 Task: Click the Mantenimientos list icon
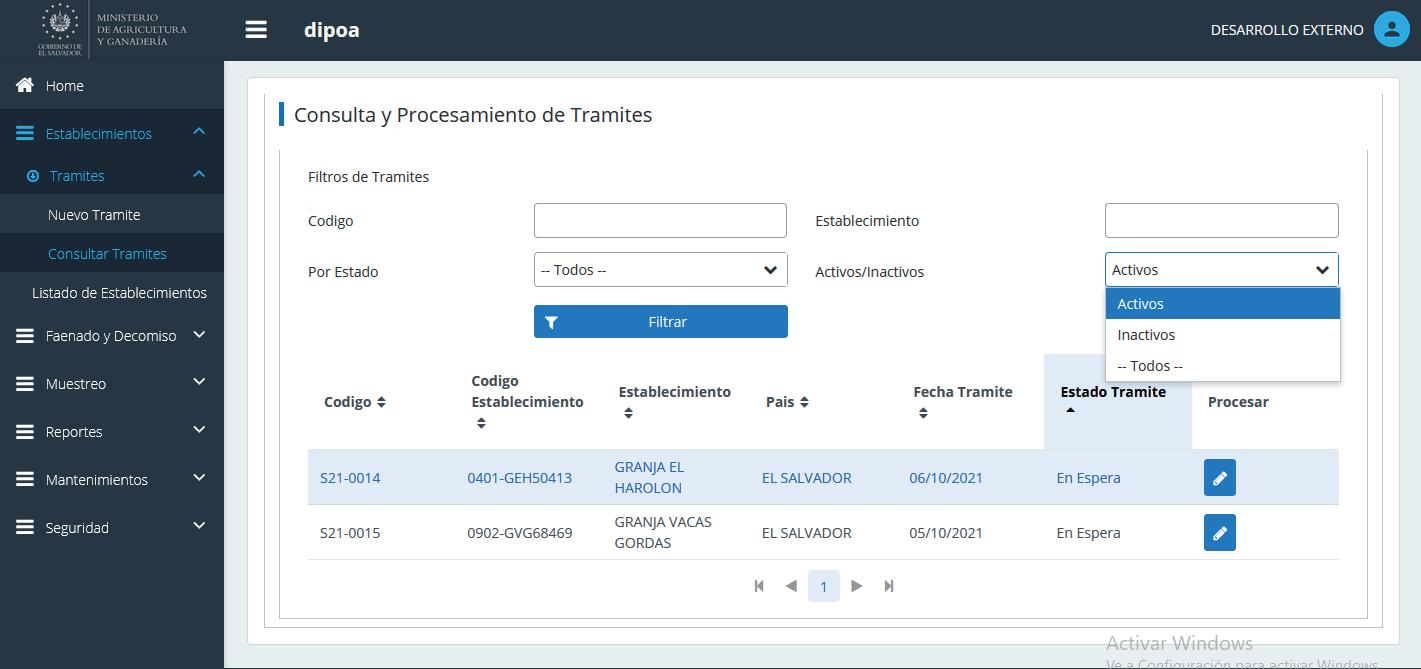(25, 480)
